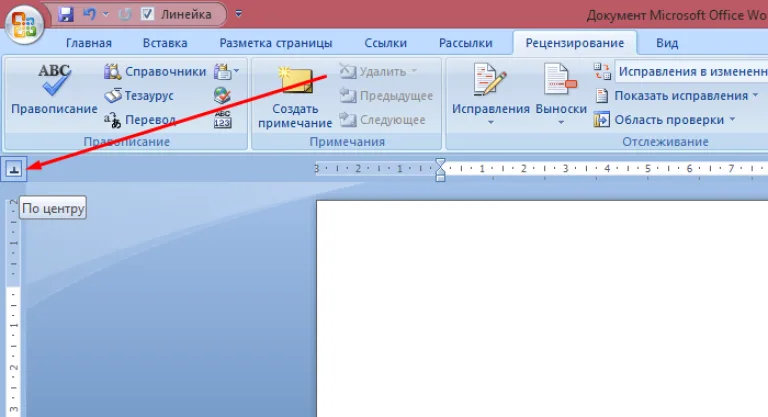This screenshot has height=417, width=768.
Task: Expand the Область проверки dropdown arrow
Action: pyautogui.click(x=732, y=119)
